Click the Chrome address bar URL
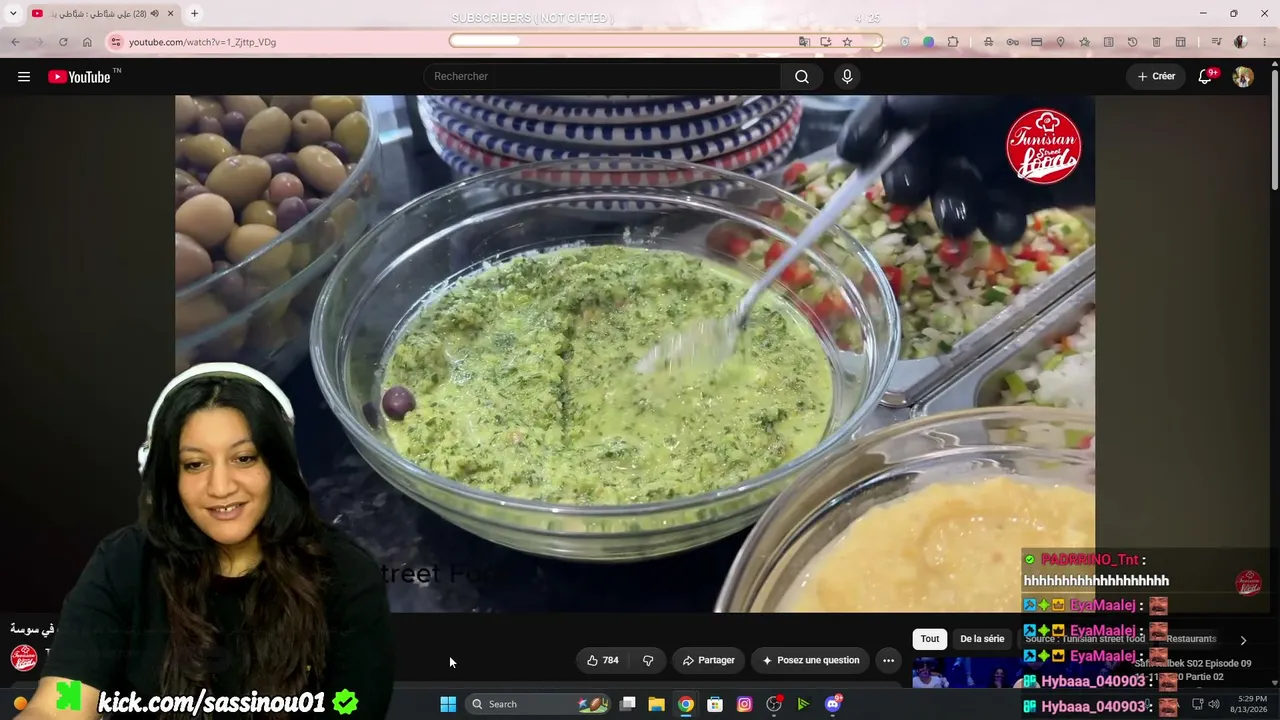Viewport: 1280px width, 720px height. (202, 42)
